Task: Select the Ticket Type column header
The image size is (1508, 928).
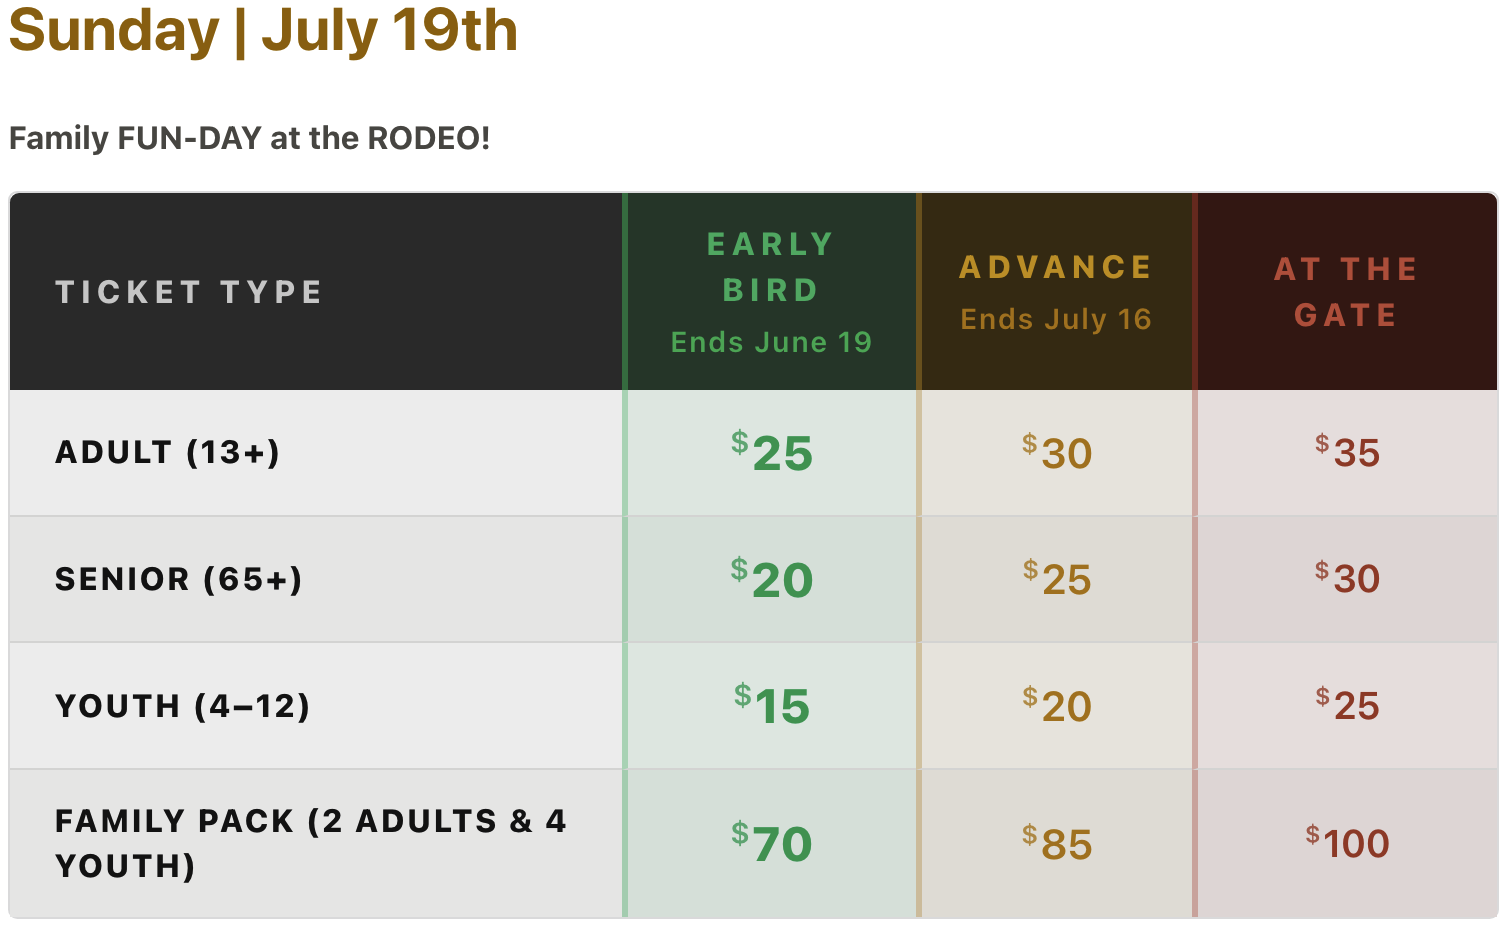Action: [x=189, y=292]
